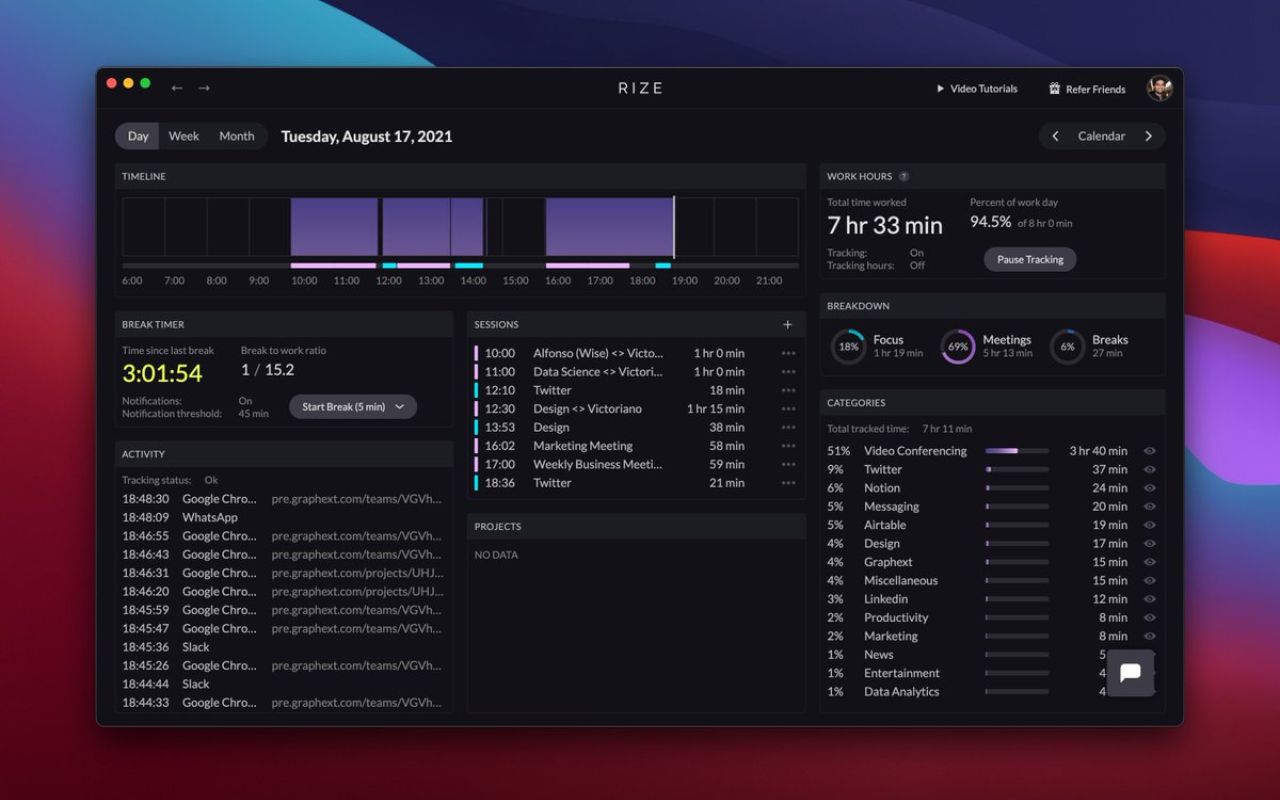Open the support chat bubble
Viewport: 1280px width, 800px height.
(x=1131, y=673)
